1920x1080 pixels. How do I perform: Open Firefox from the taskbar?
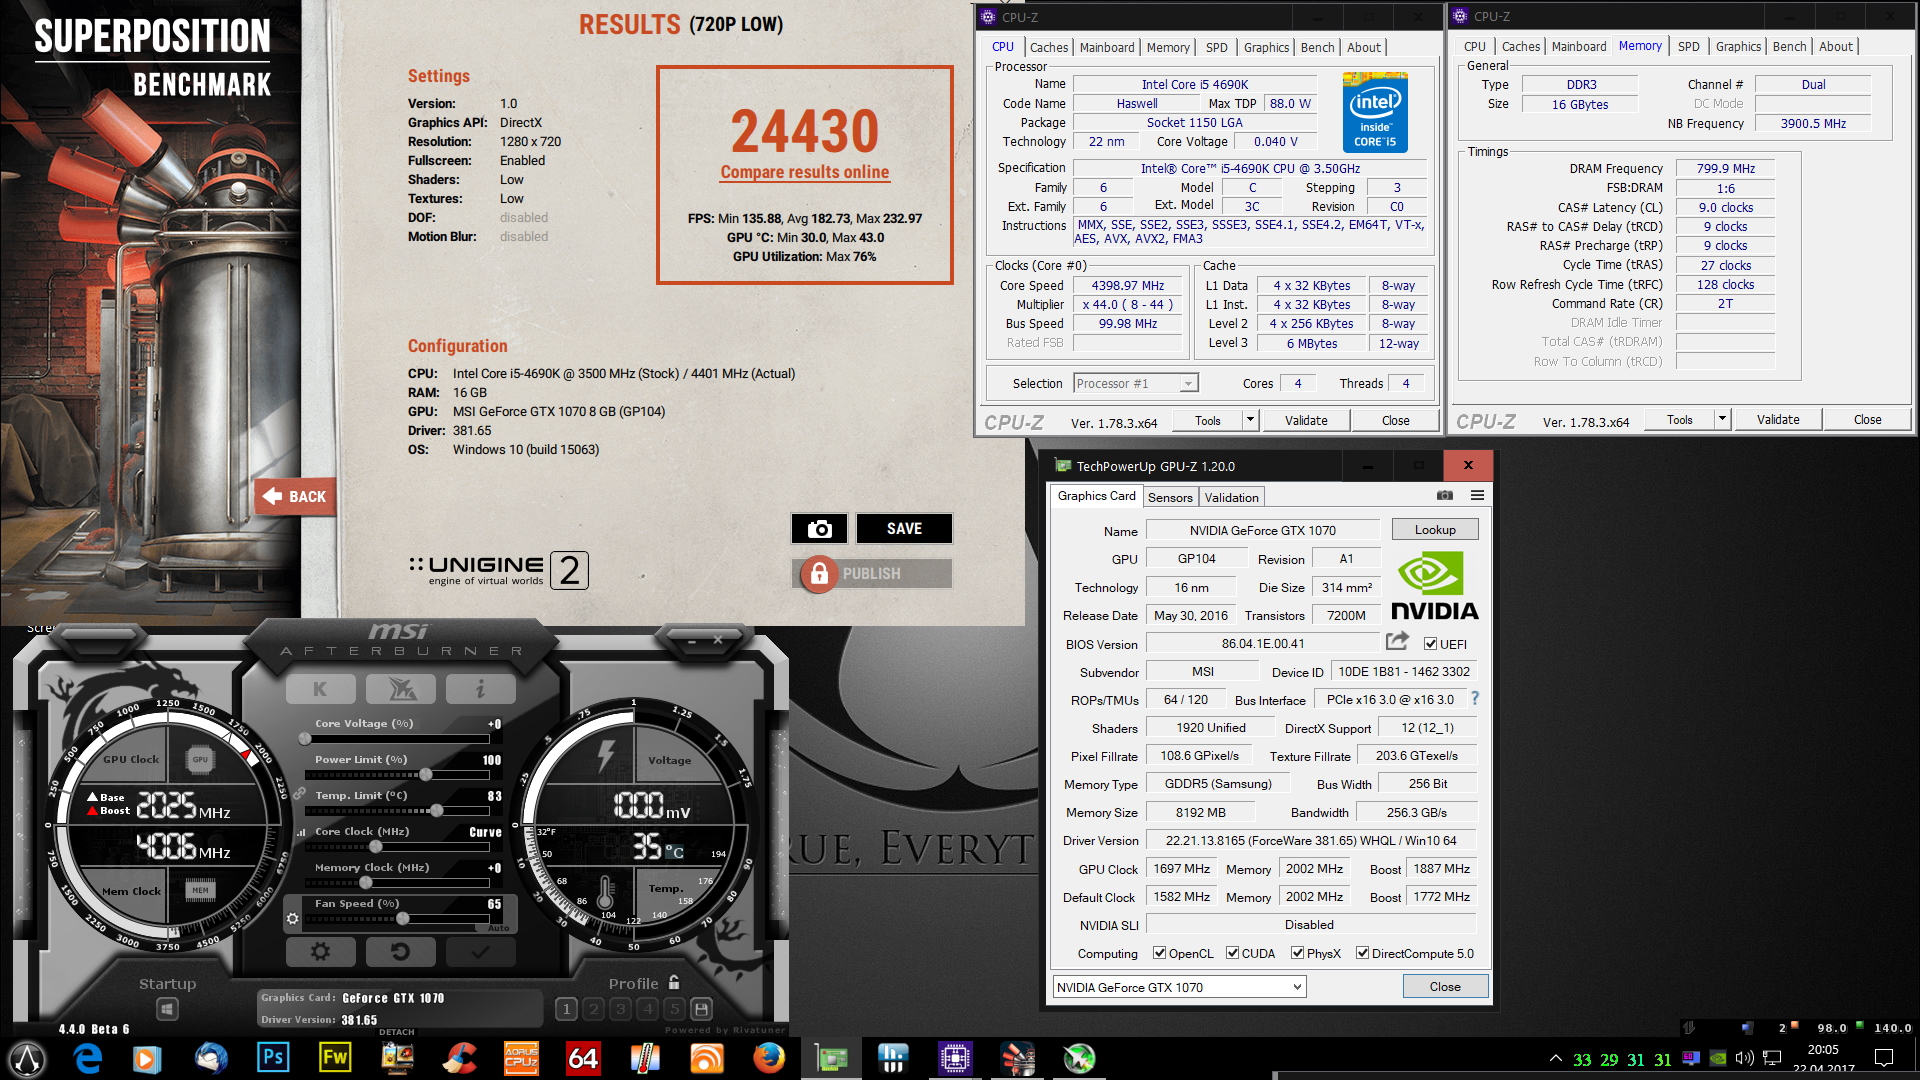tap(769, 1058)
